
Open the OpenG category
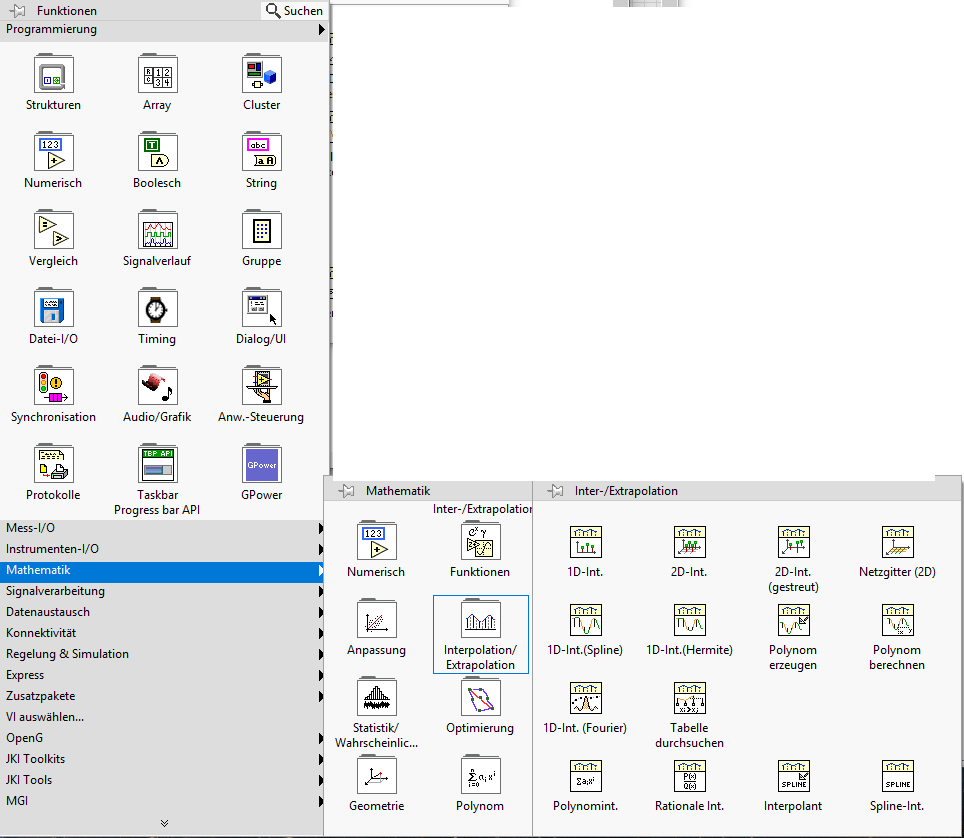(x=164, y=738)
